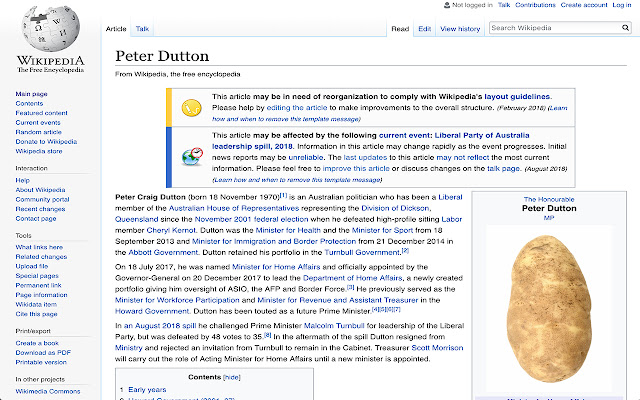
Task: Open the sidebar Contents link
Action: point(29,104)
